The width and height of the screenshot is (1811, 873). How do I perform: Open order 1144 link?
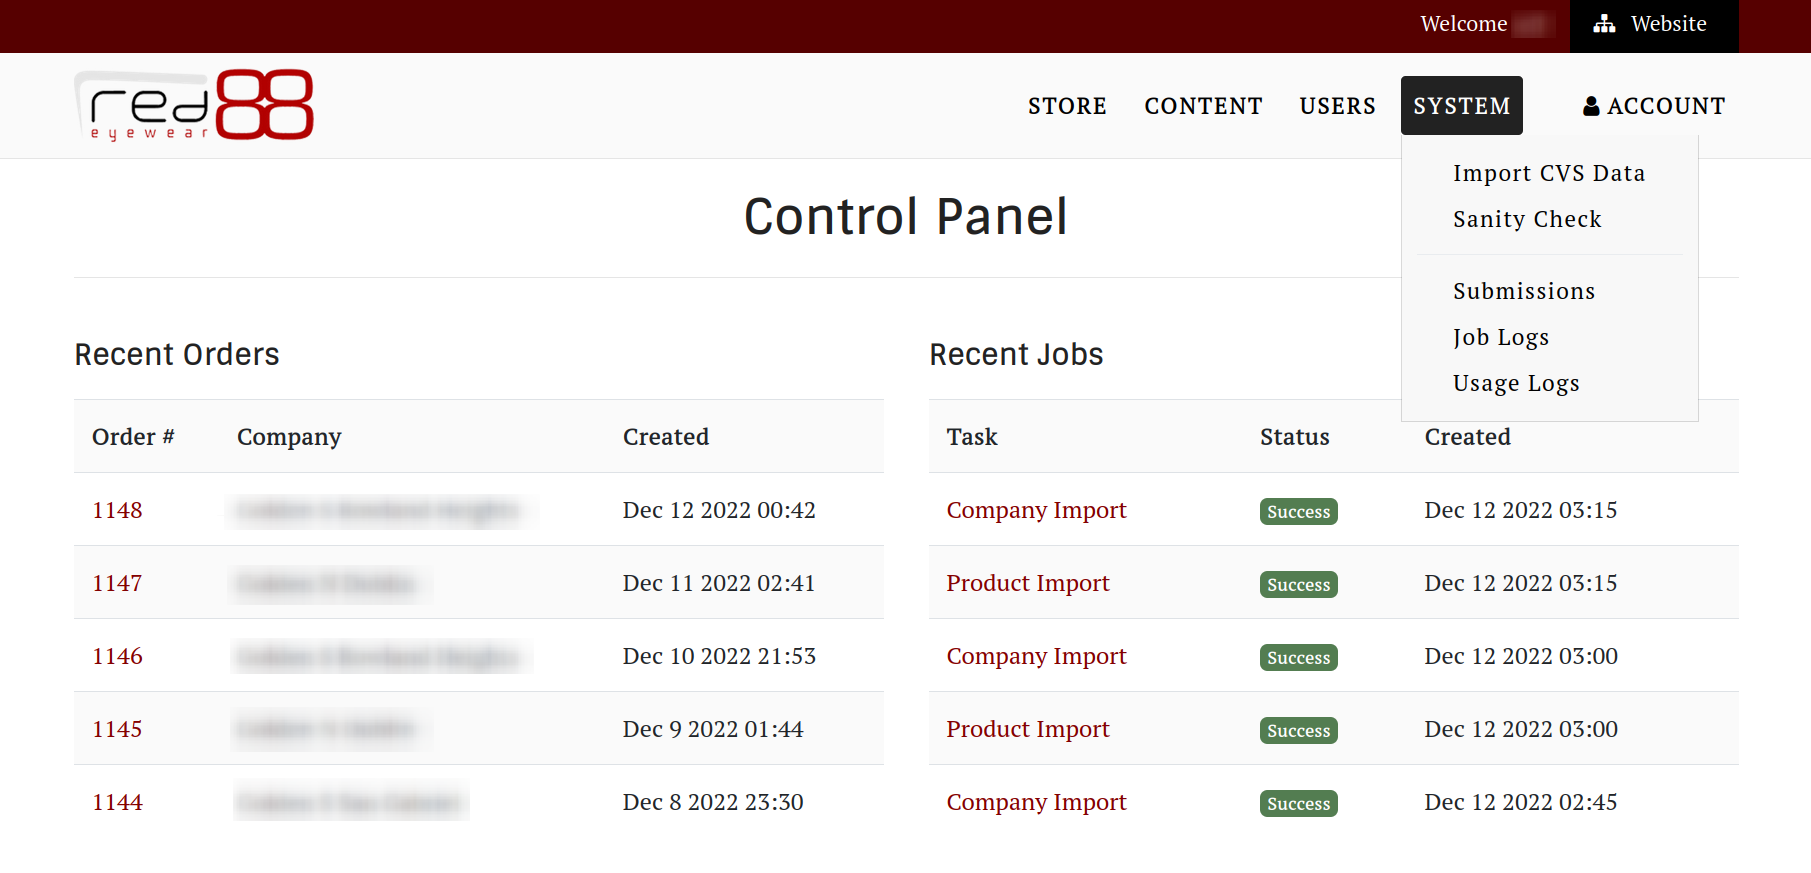[x=117, y=802]
